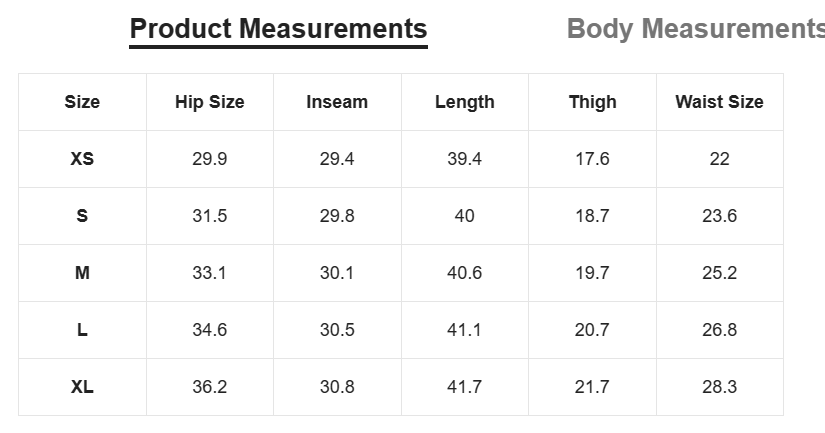Click the XL hip size value 36.2

click(x=209, y=387)
